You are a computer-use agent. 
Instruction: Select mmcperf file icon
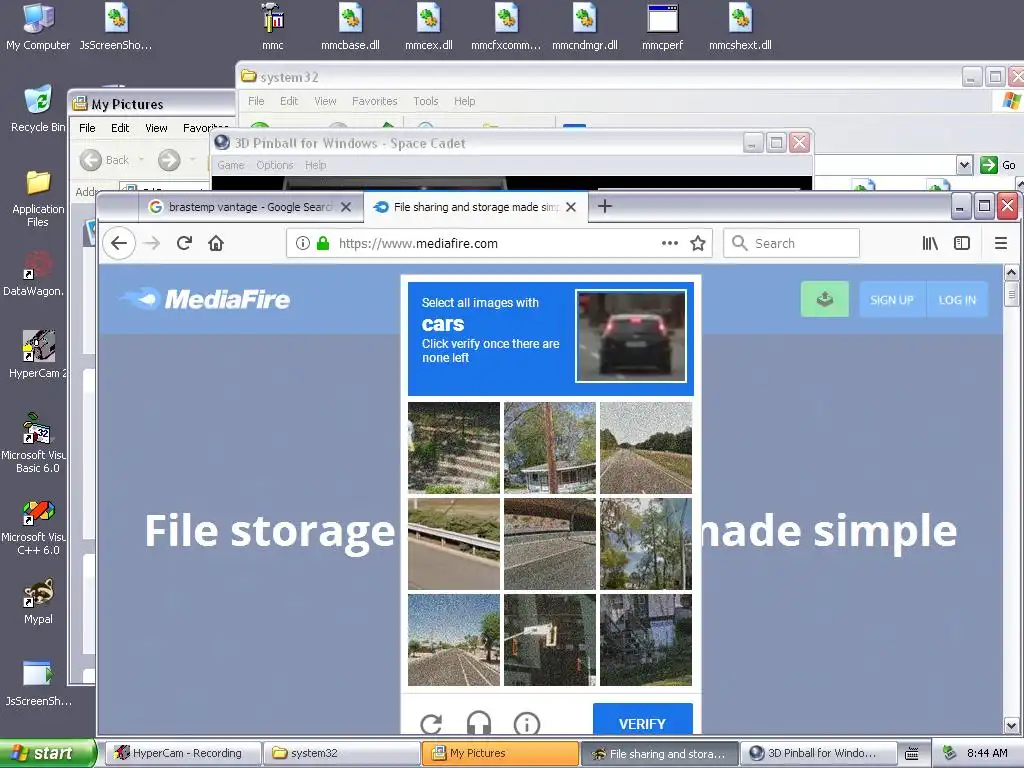pyautogui.click(x=662, y=26)
